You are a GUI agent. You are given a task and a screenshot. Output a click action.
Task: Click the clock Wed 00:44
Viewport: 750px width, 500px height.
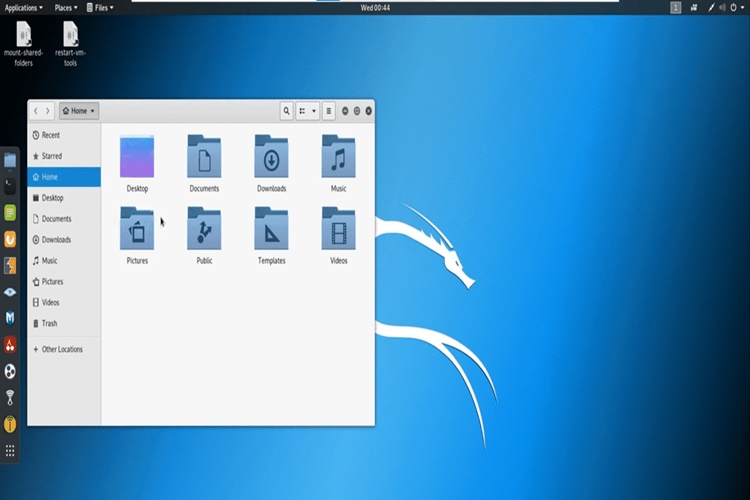(x=375, y=8)
